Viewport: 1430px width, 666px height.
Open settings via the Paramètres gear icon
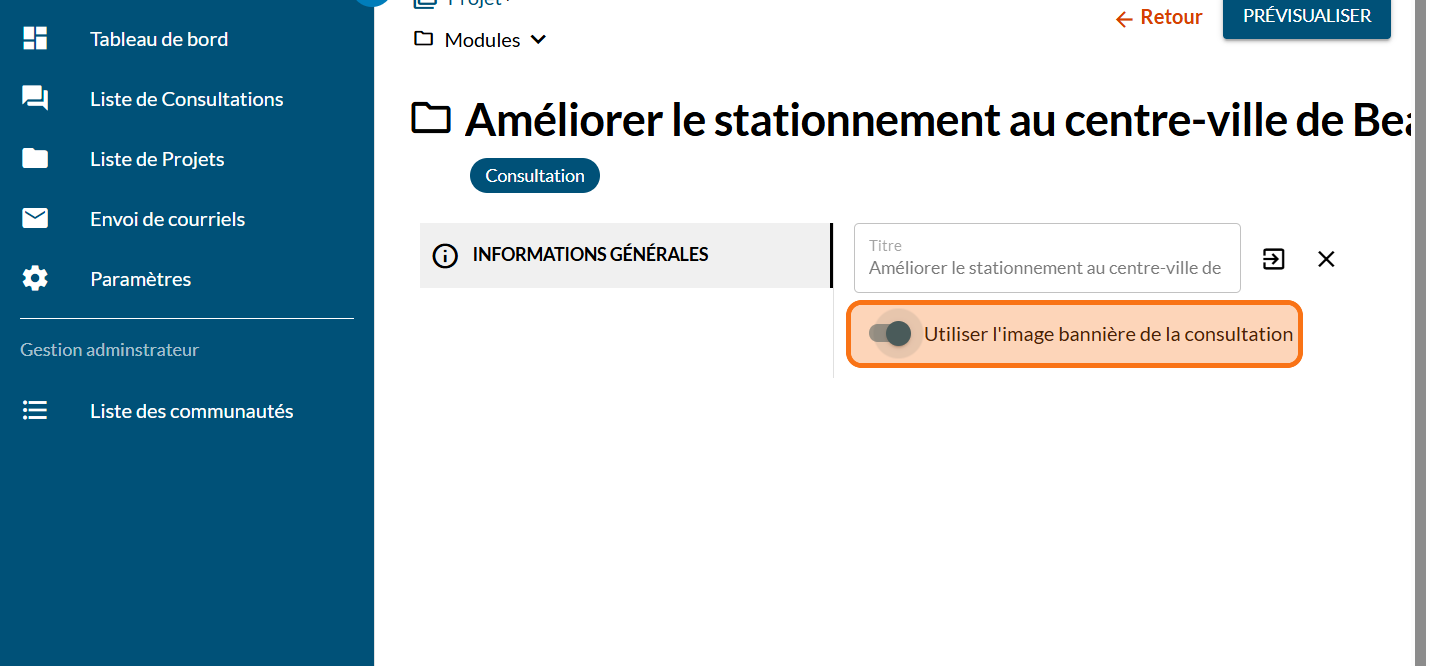tap(35, 278)
